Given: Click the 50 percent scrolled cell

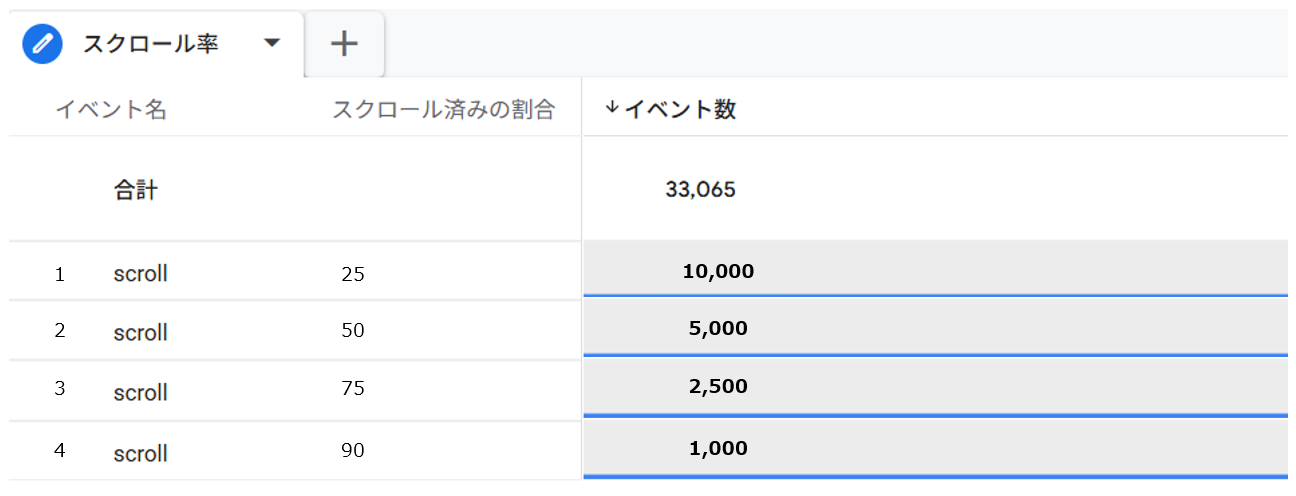Looking at the screenshot, I should tap(352, 331).
